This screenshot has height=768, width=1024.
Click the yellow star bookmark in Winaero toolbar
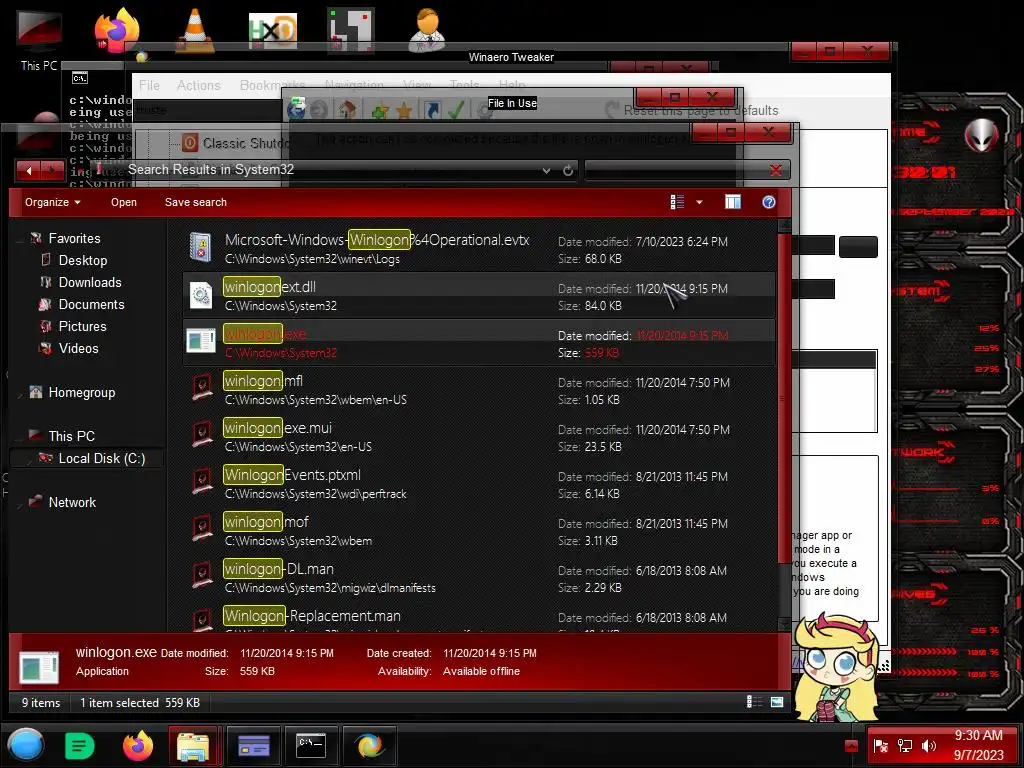point(404,110)
